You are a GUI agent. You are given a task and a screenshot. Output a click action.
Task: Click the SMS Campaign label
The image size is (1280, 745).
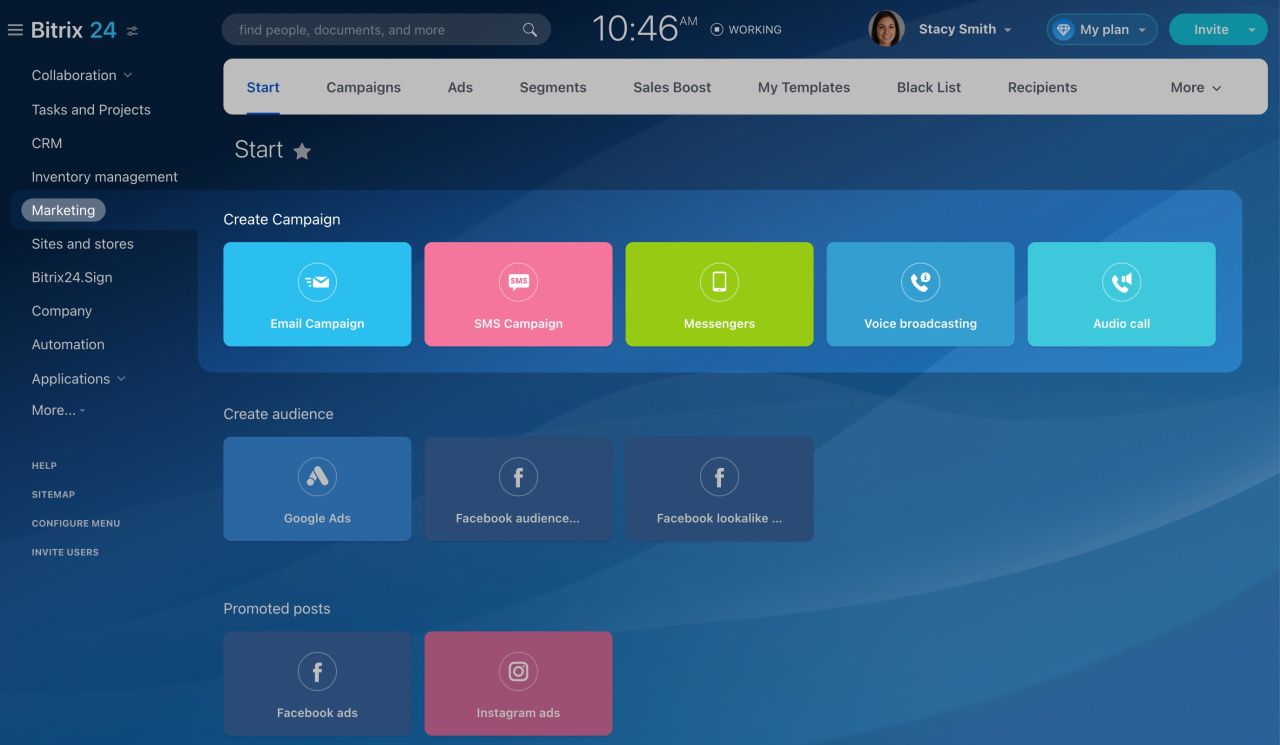pyautogui.click(x=518, y=324)
